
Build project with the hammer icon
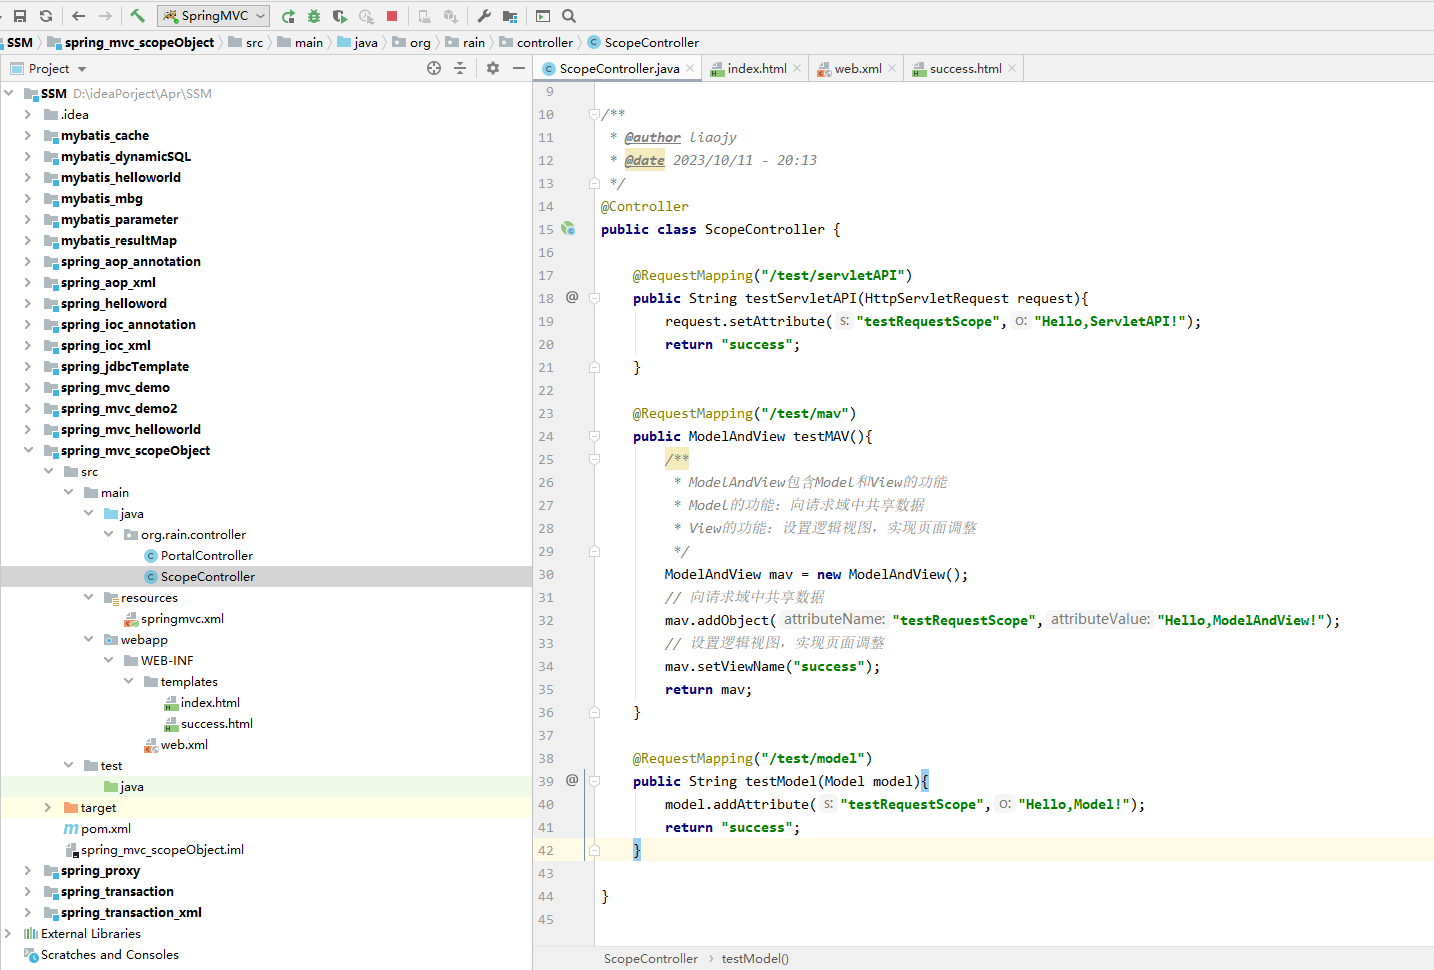pos(138,16)
